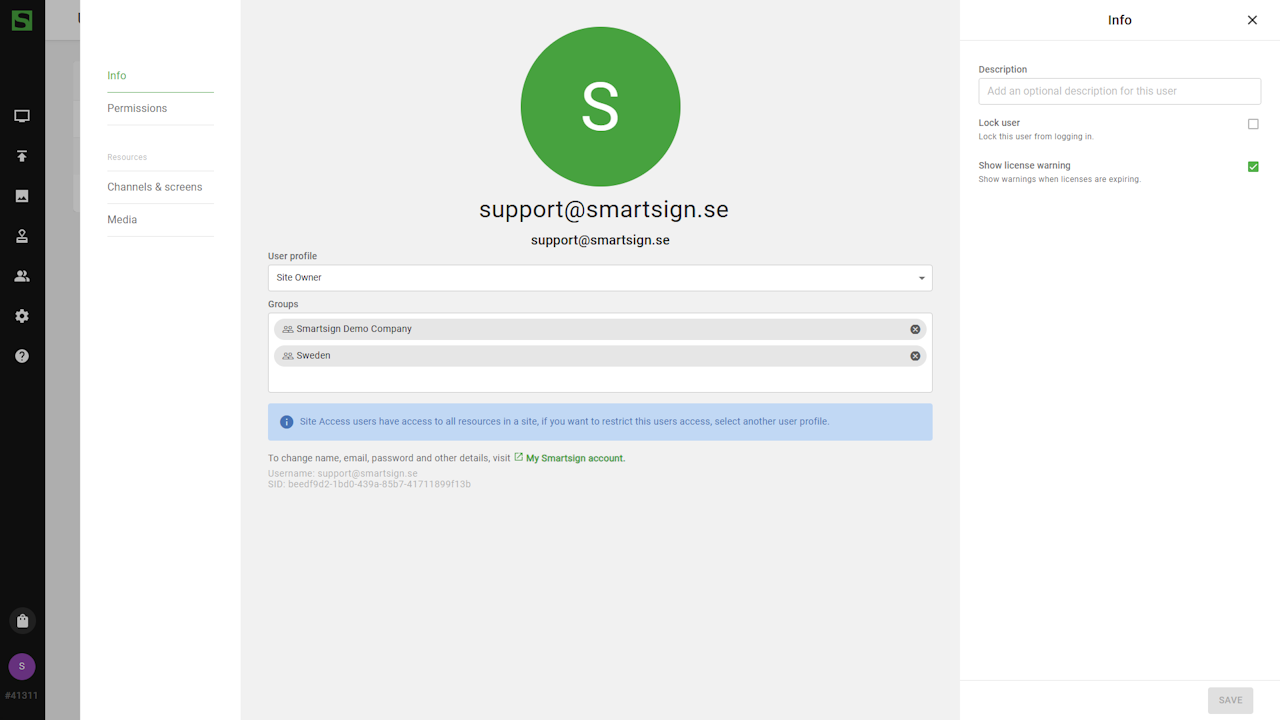The image size is (1280, 720).
Task: Expand the User profile dropdown
Action: point(600,278)
